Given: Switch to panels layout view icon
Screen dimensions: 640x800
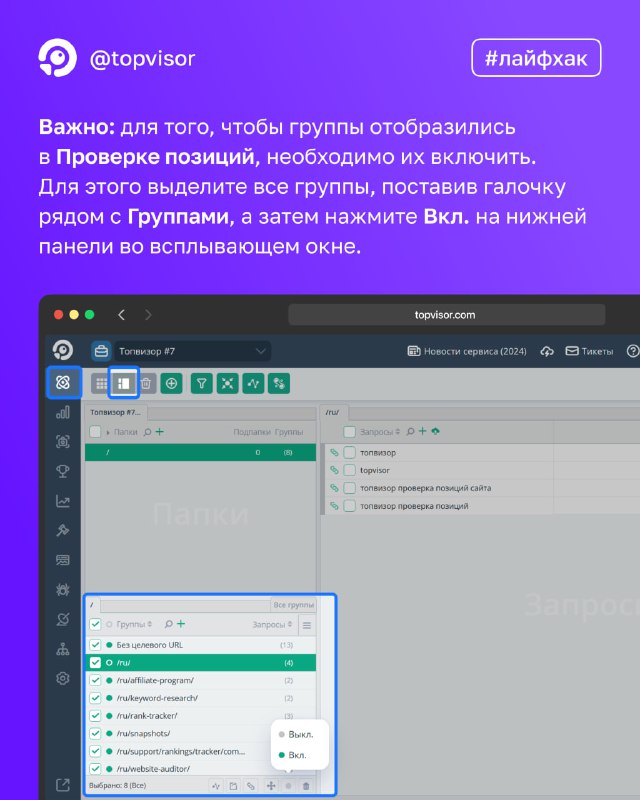Looking at the screenshot, I should point(124,383).
